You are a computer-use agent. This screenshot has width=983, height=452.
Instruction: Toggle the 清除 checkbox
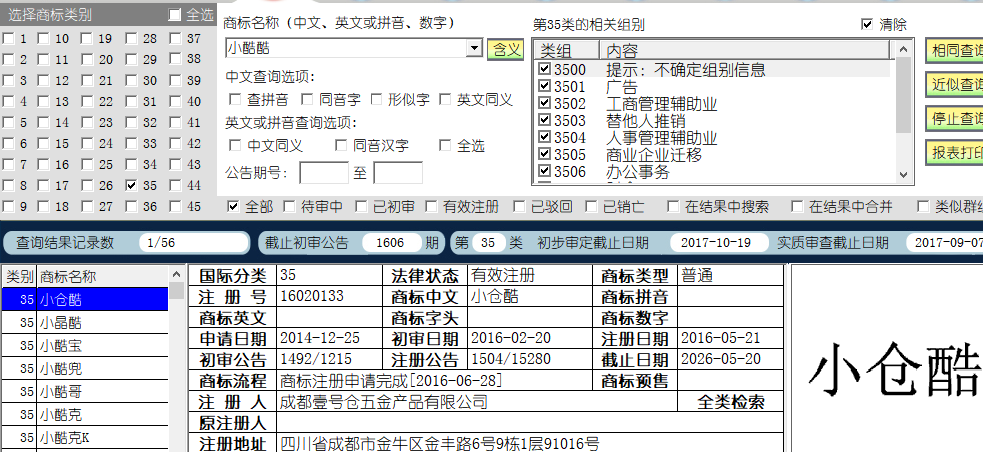coord(866,24)
